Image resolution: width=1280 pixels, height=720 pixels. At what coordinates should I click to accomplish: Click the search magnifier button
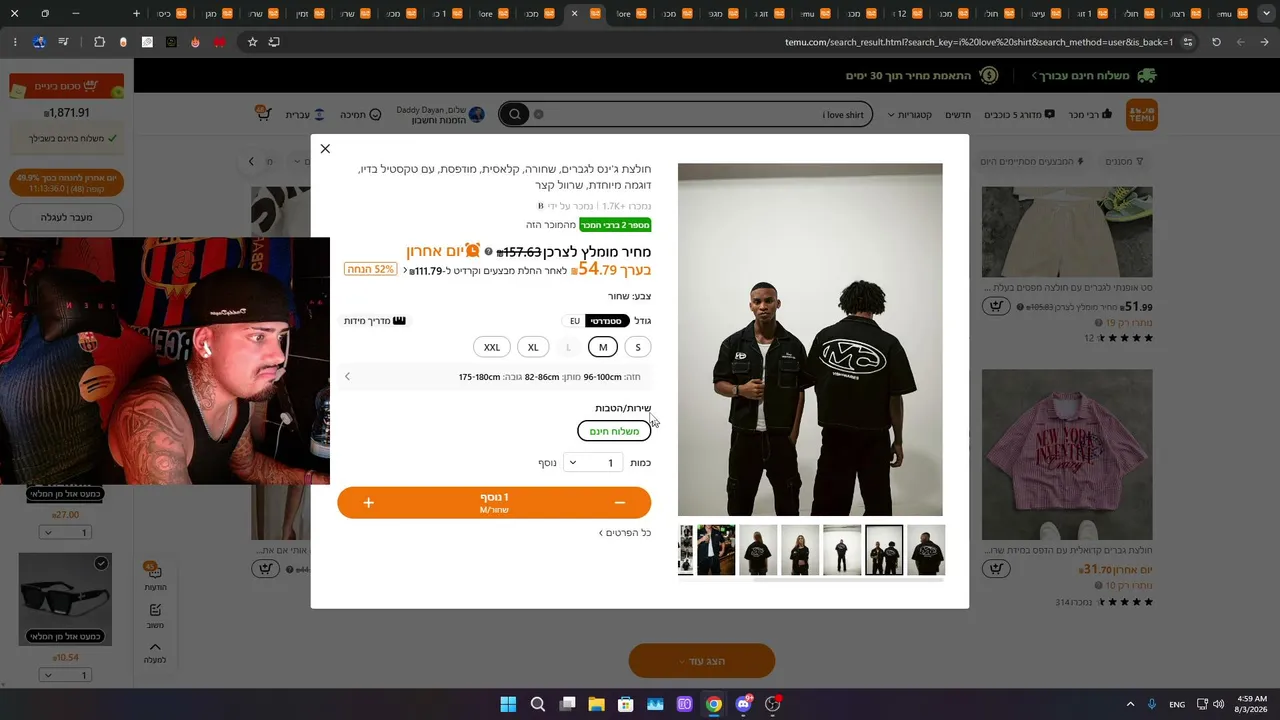pos(515,115)
